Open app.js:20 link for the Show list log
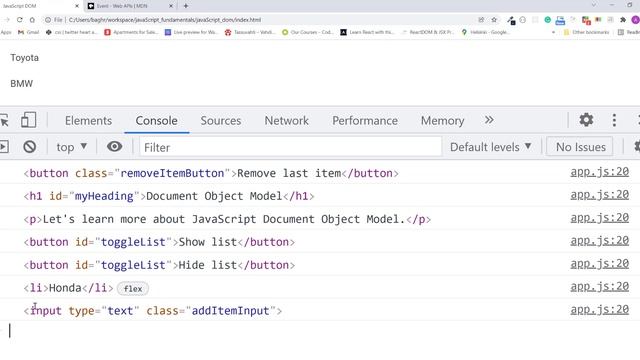The image size is (640, 360). click(x=599, y=241)
